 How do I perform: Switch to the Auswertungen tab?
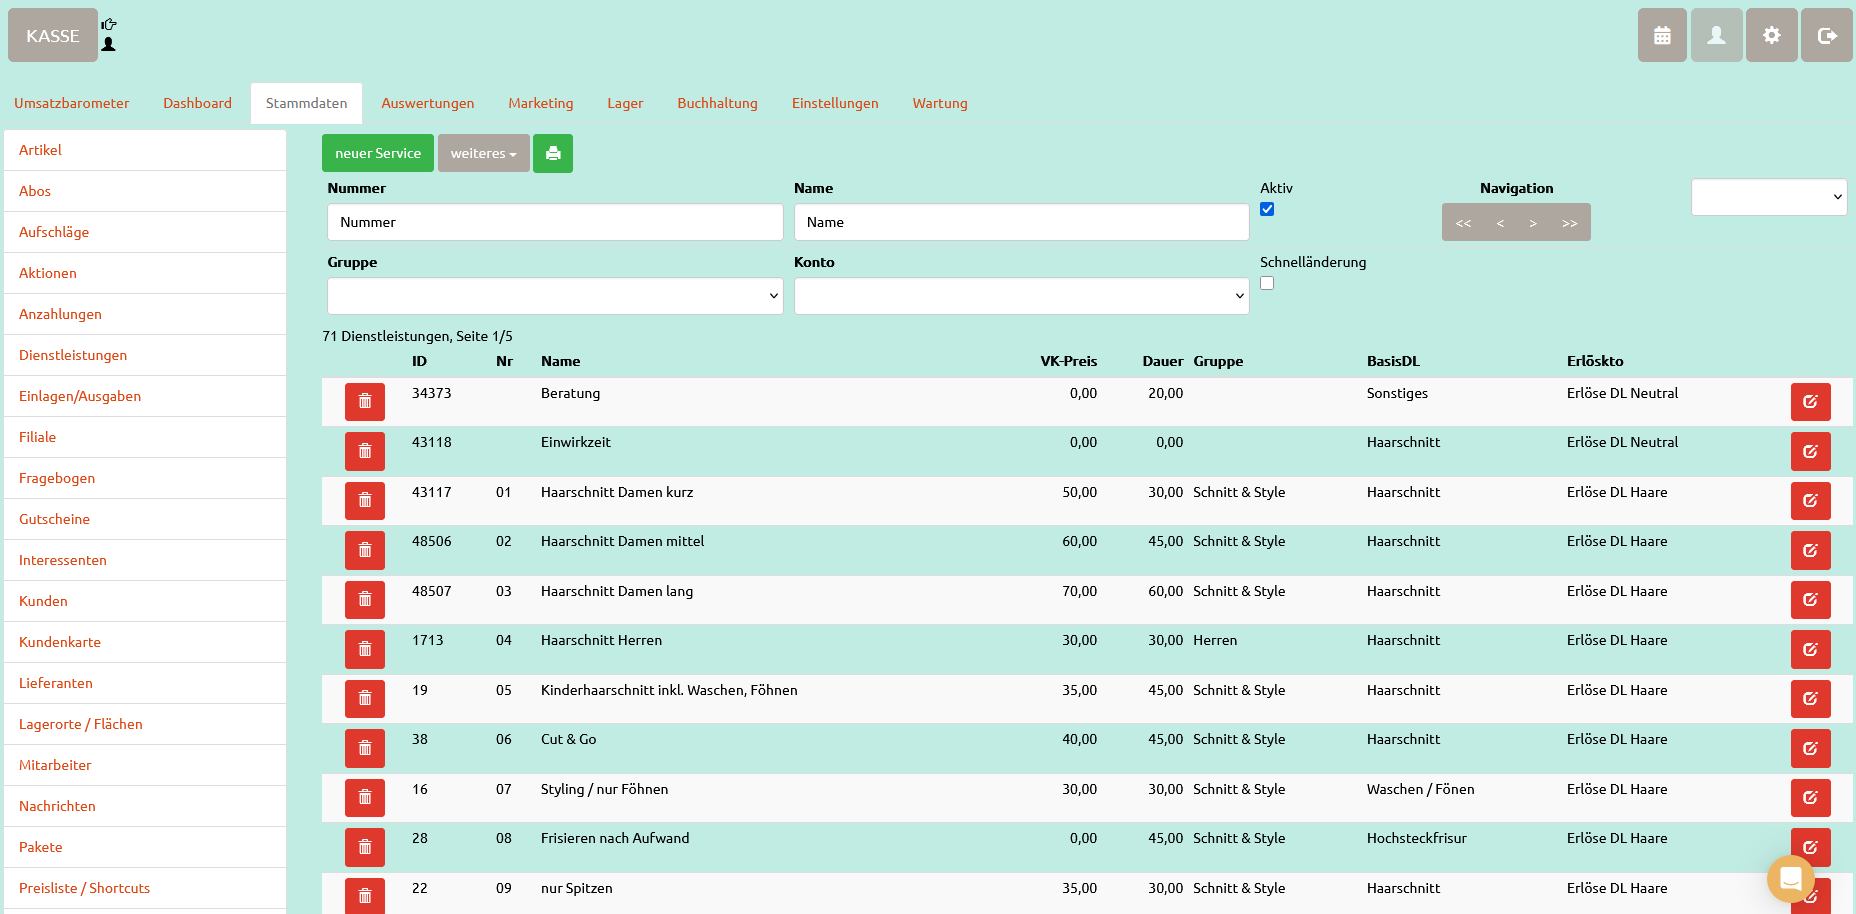[427, 103]
